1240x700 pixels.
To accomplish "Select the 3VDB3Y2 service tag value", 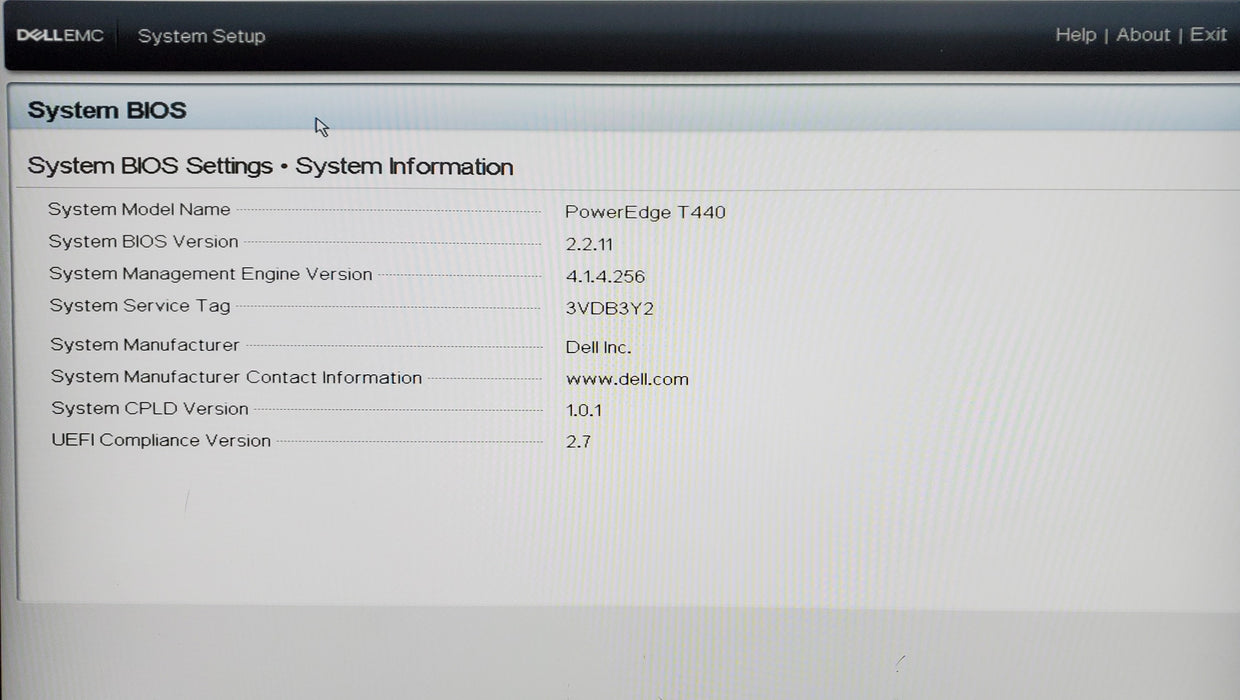I will tap(610, 309).
